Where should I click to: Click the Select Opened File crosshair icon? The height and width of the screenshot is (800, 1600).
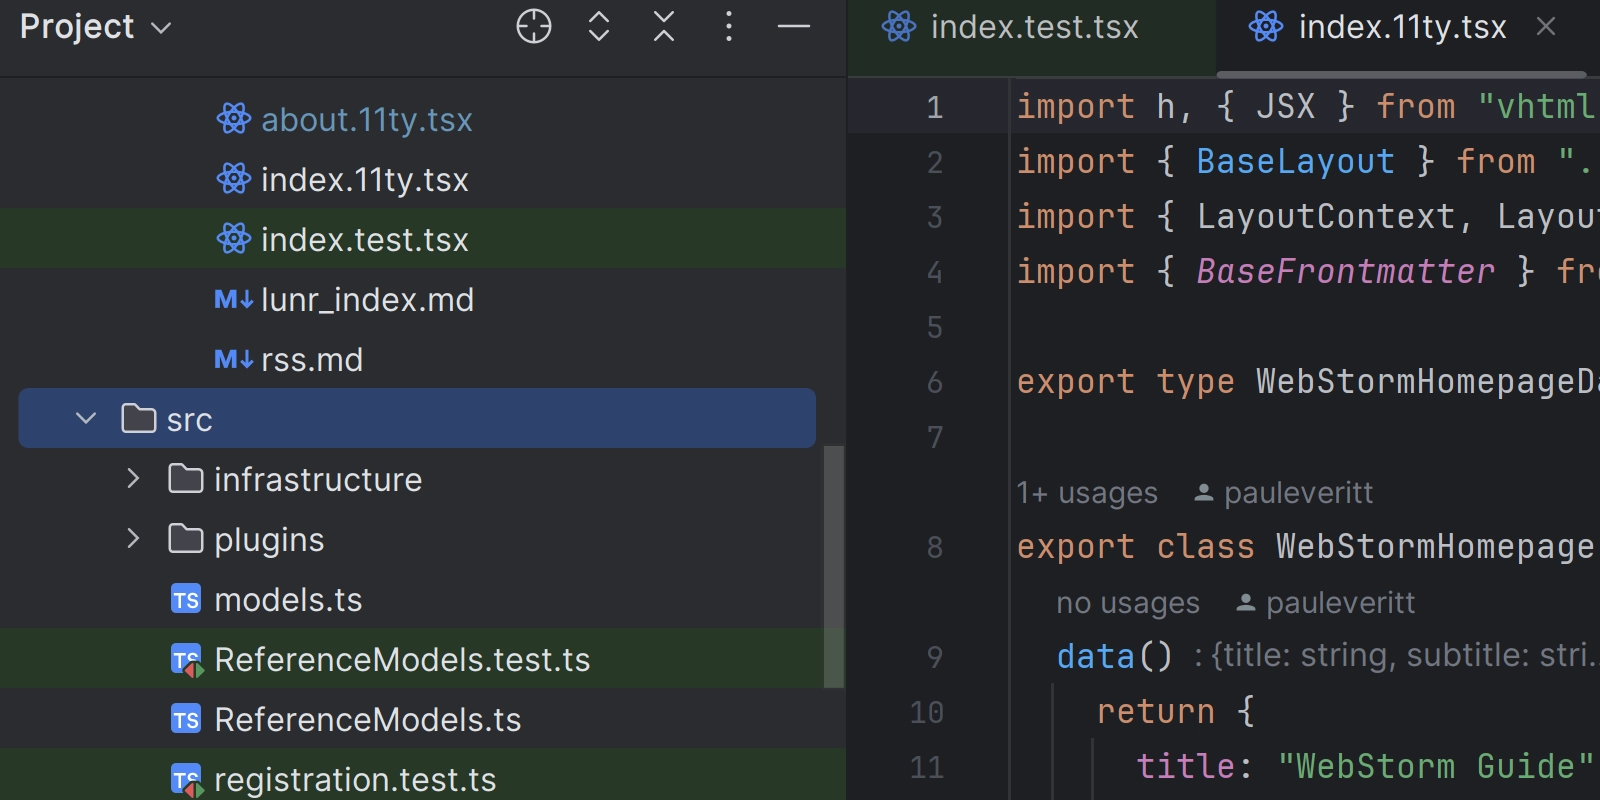534,27
